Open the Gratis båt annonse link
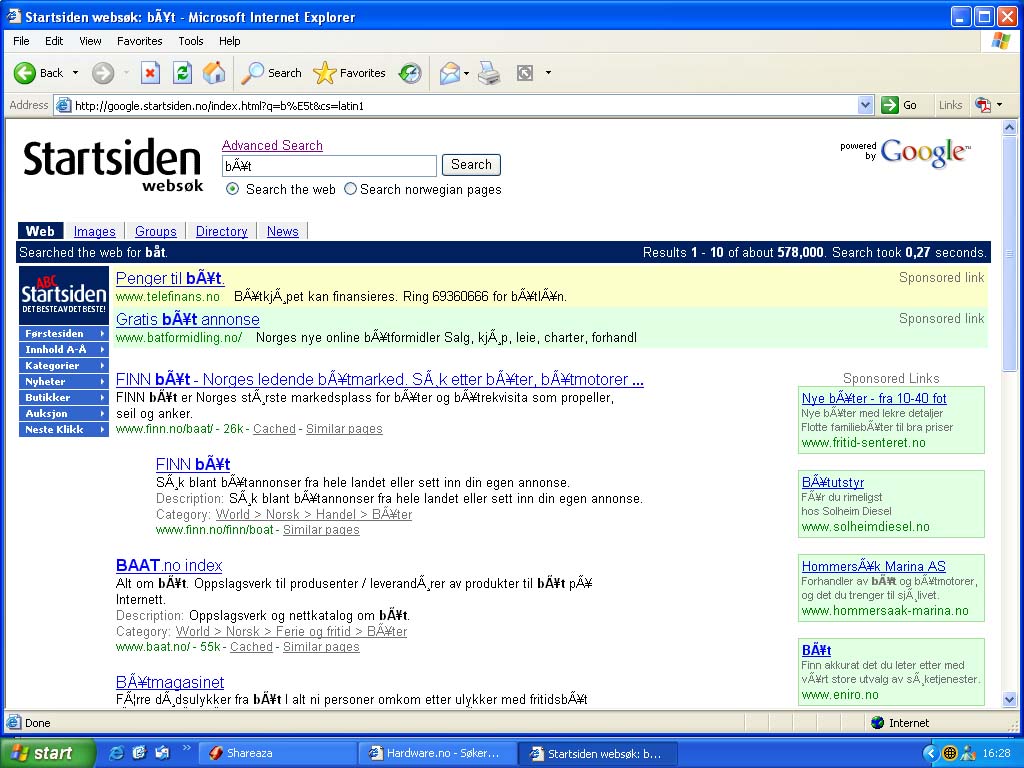The width and height of the screenshot is (1024, 768). [x=187, y=319]
